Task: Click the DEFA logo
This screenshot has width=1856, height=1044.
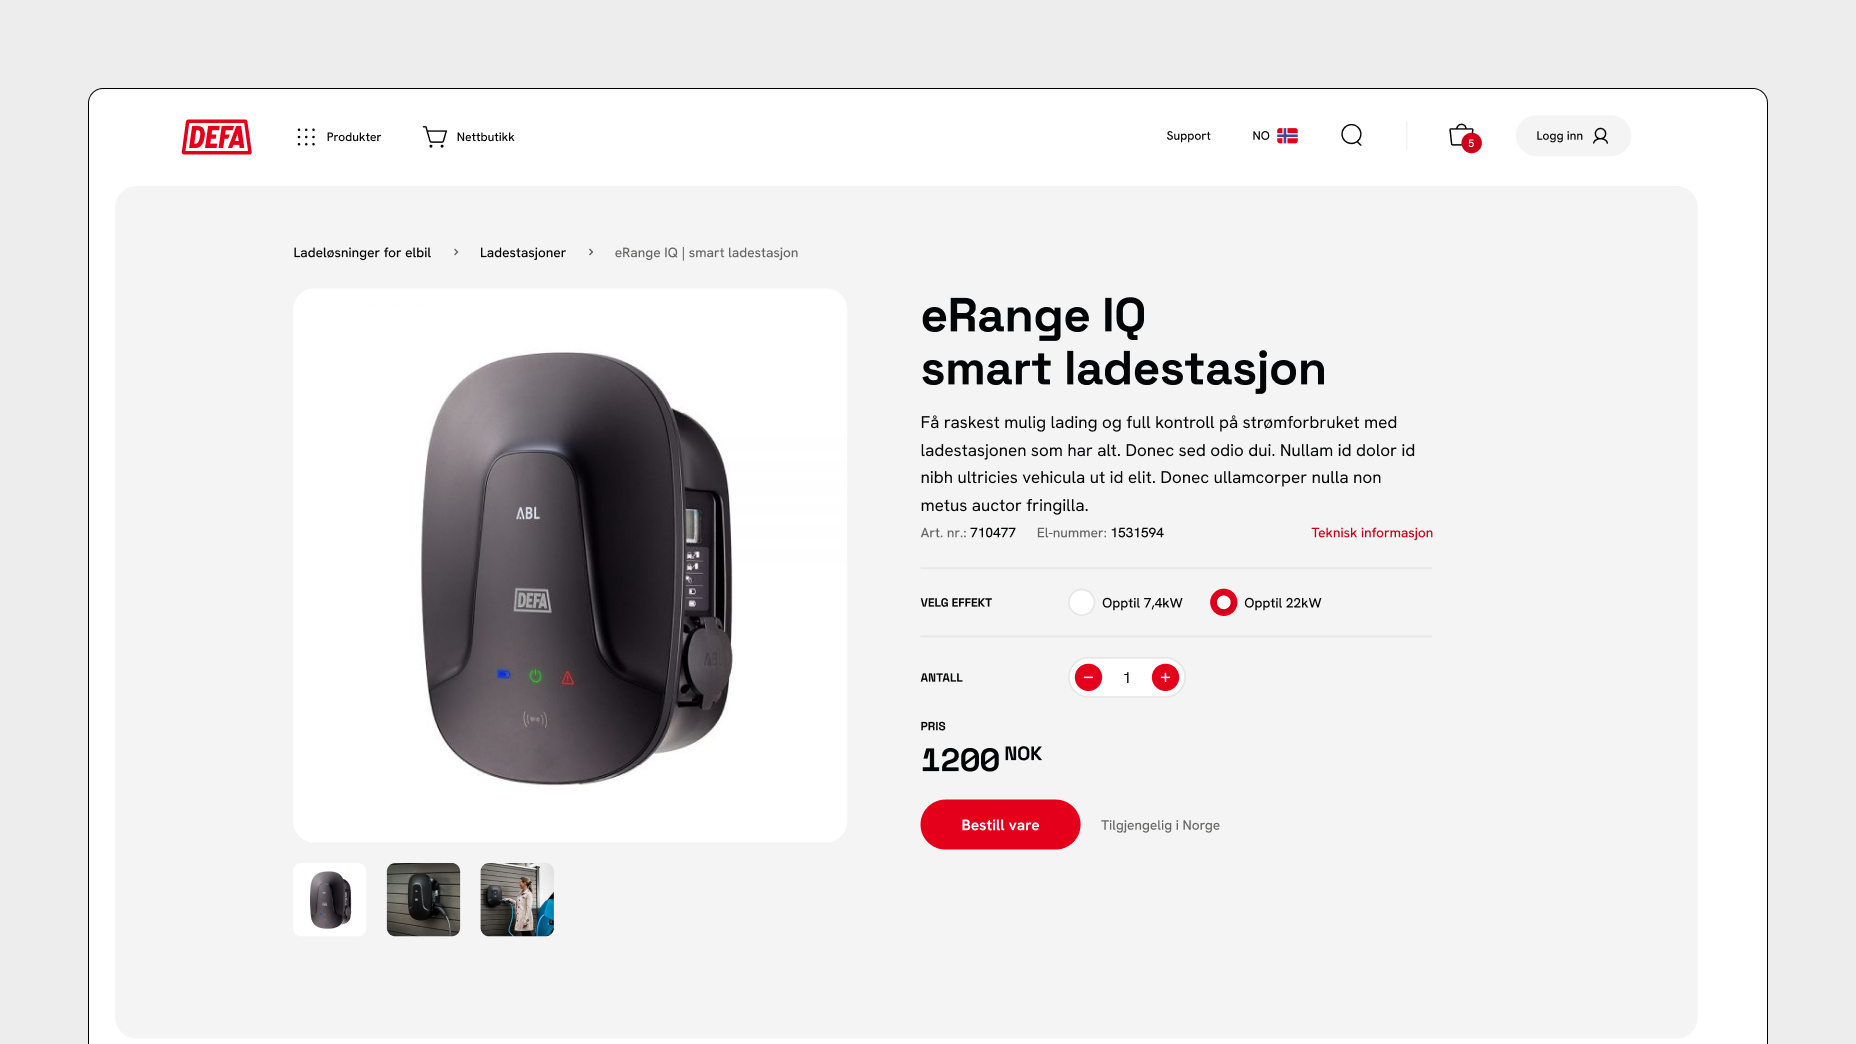Action: coord(216,137)
